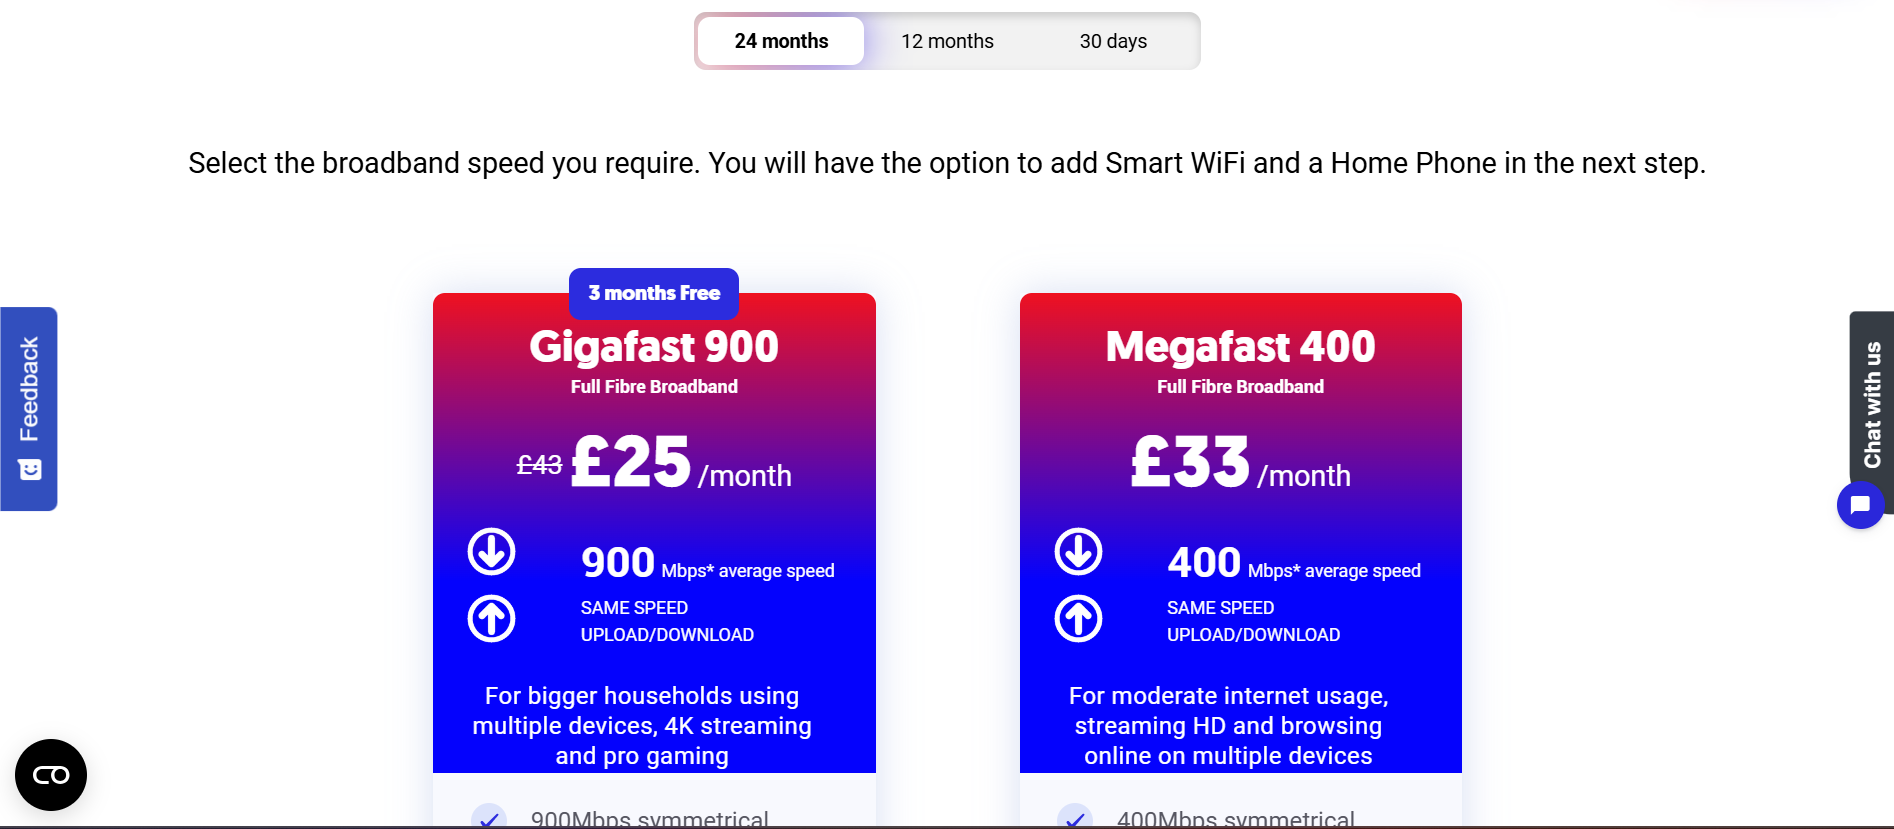The height and width of the screenshot is (829, 1894).
Task: Click the 900Mbps symmetrical checkmark icon
Action: click(x=489, y=818)
